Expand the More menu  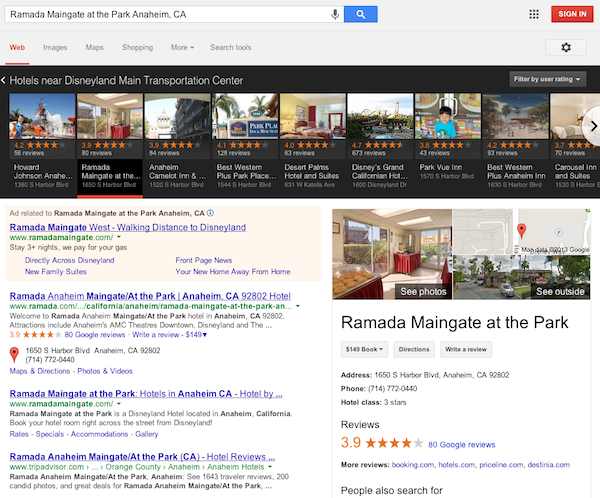point(182,47)
